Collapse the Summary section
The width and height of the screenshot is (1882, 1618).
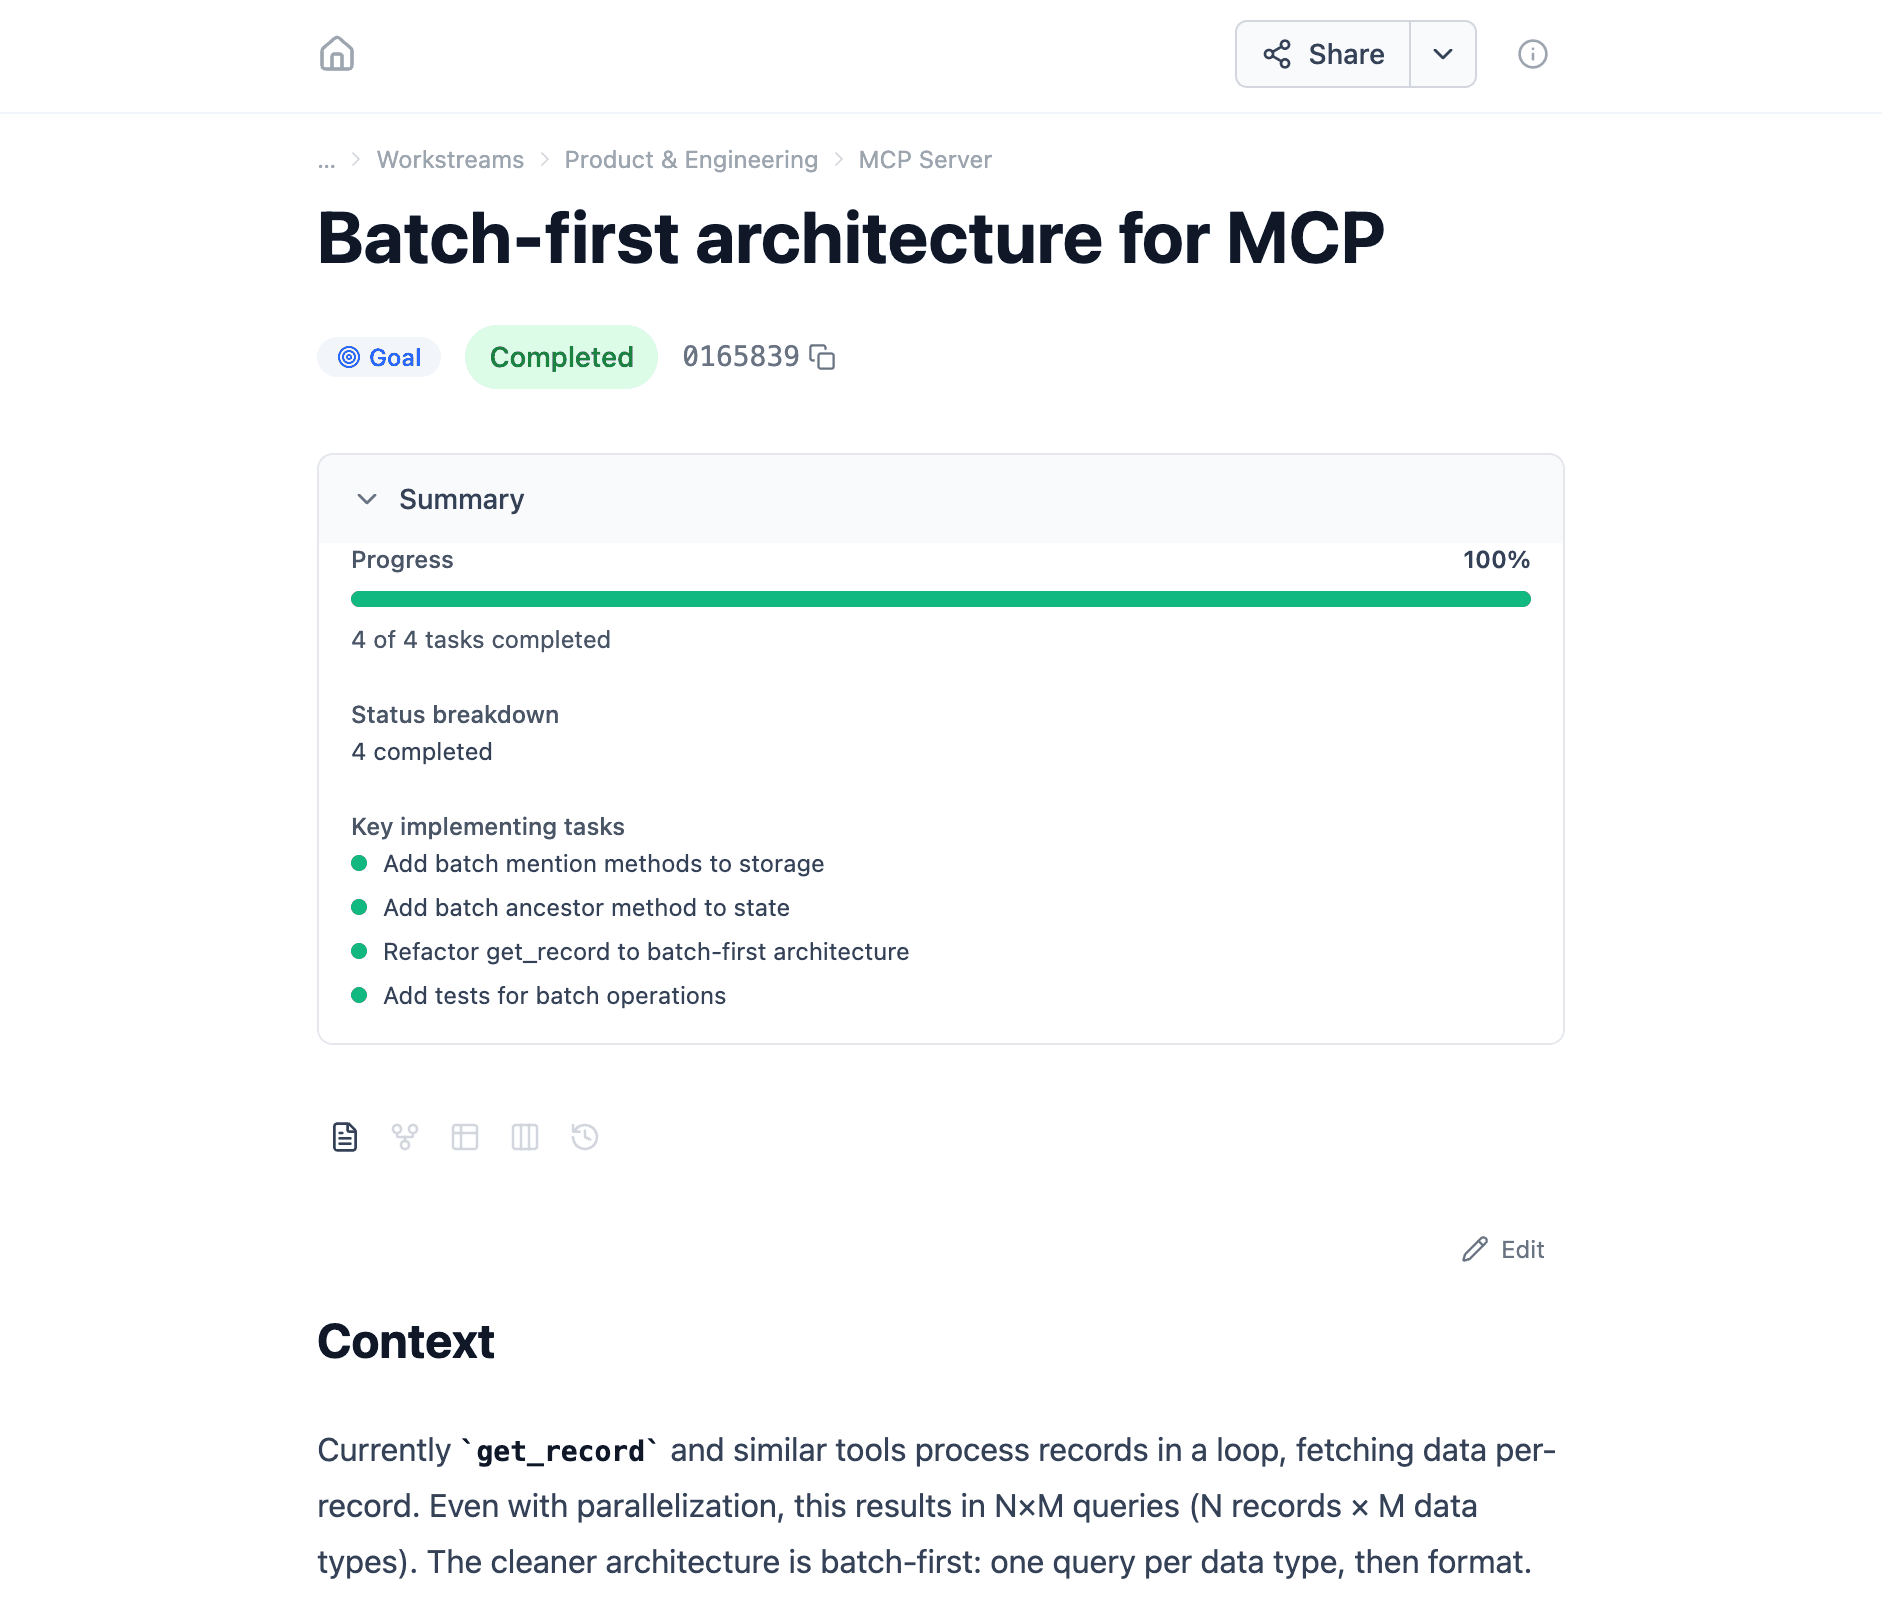pos(367,499)
